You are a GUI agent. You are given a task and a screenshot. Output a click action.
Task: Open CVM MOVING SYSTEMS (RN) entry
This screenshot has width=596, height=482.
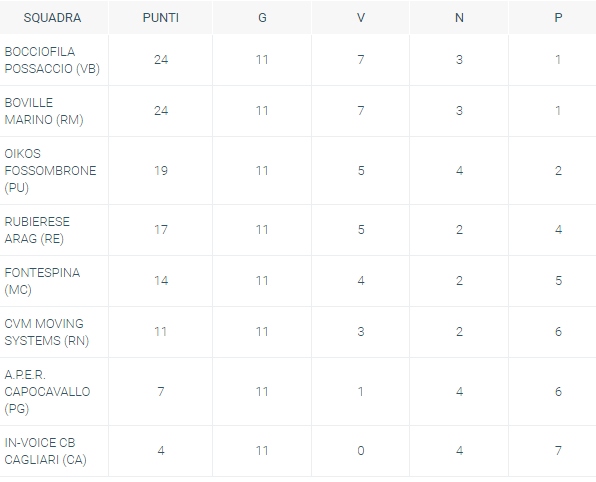pos(46,332)
